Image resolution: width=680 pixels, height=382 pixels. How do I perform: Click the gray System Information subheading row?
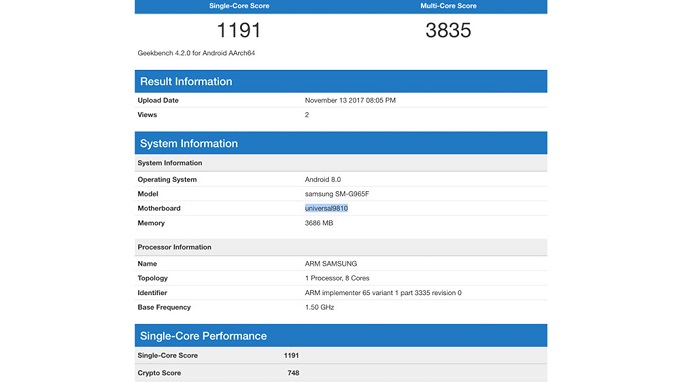(341, 163)
